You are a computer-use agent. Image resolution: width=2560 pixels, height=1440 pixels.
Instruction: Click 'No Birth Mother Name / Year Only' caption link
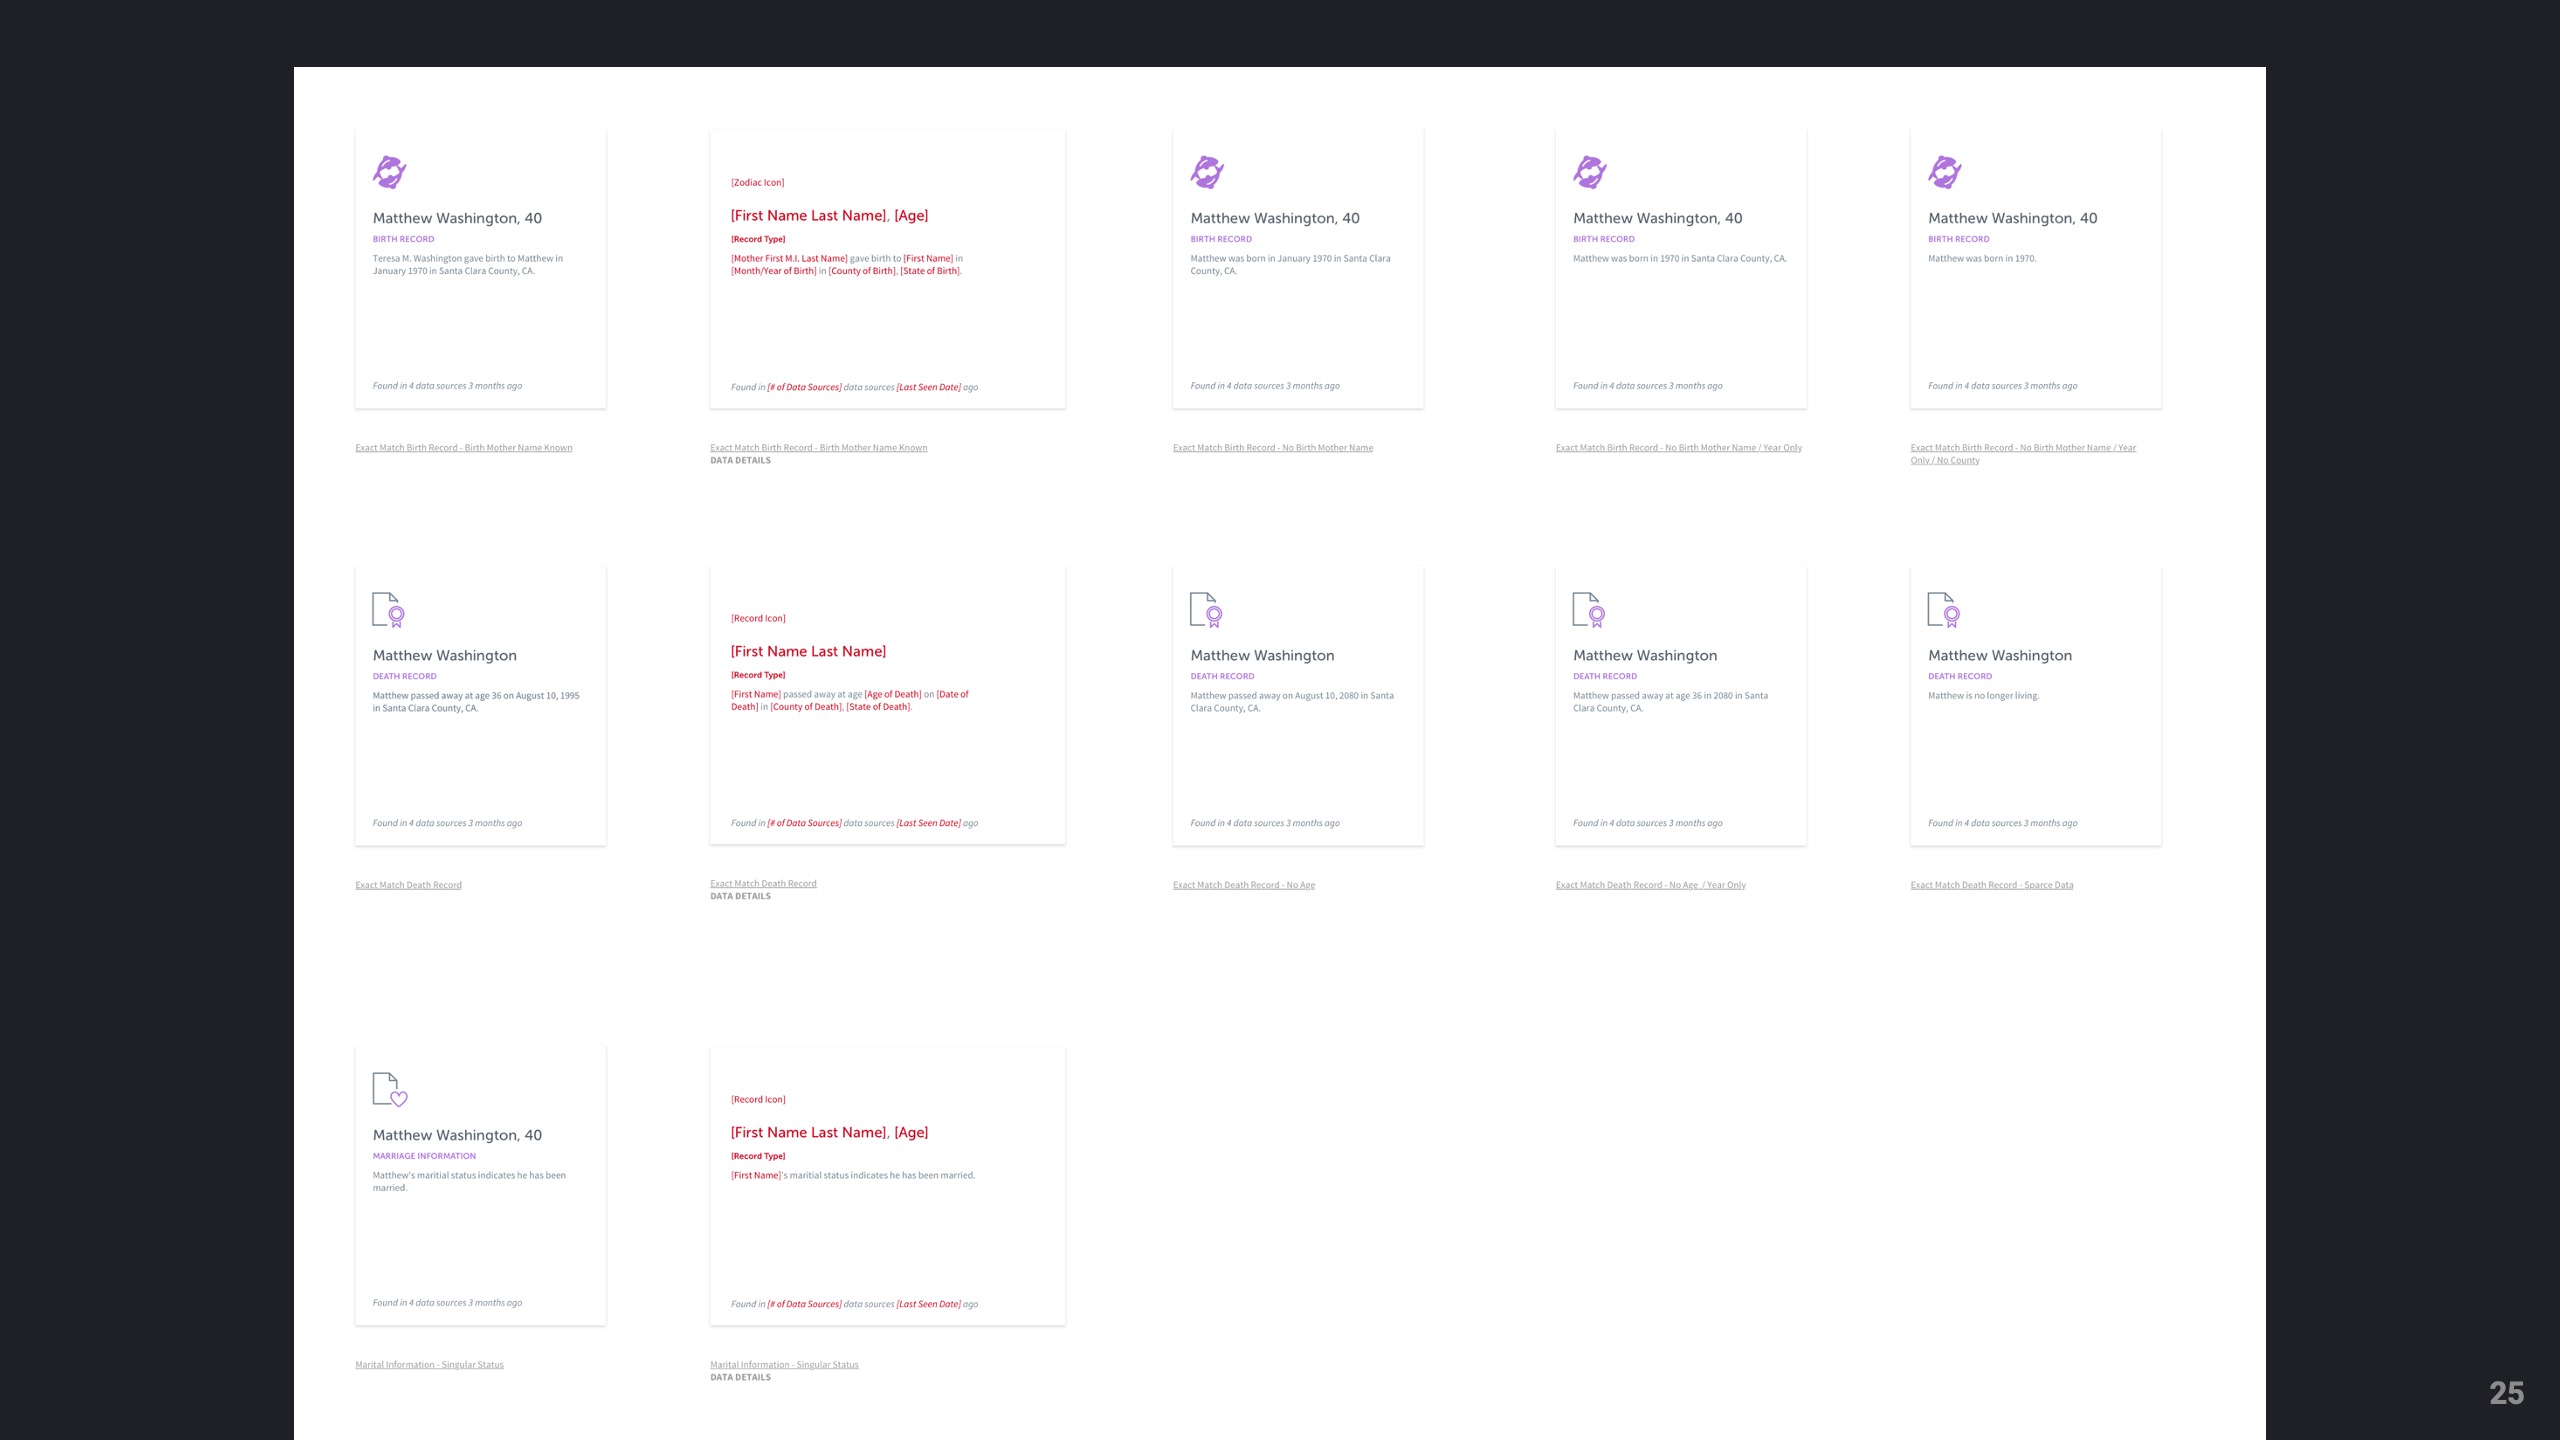[x=1678, y=448]
